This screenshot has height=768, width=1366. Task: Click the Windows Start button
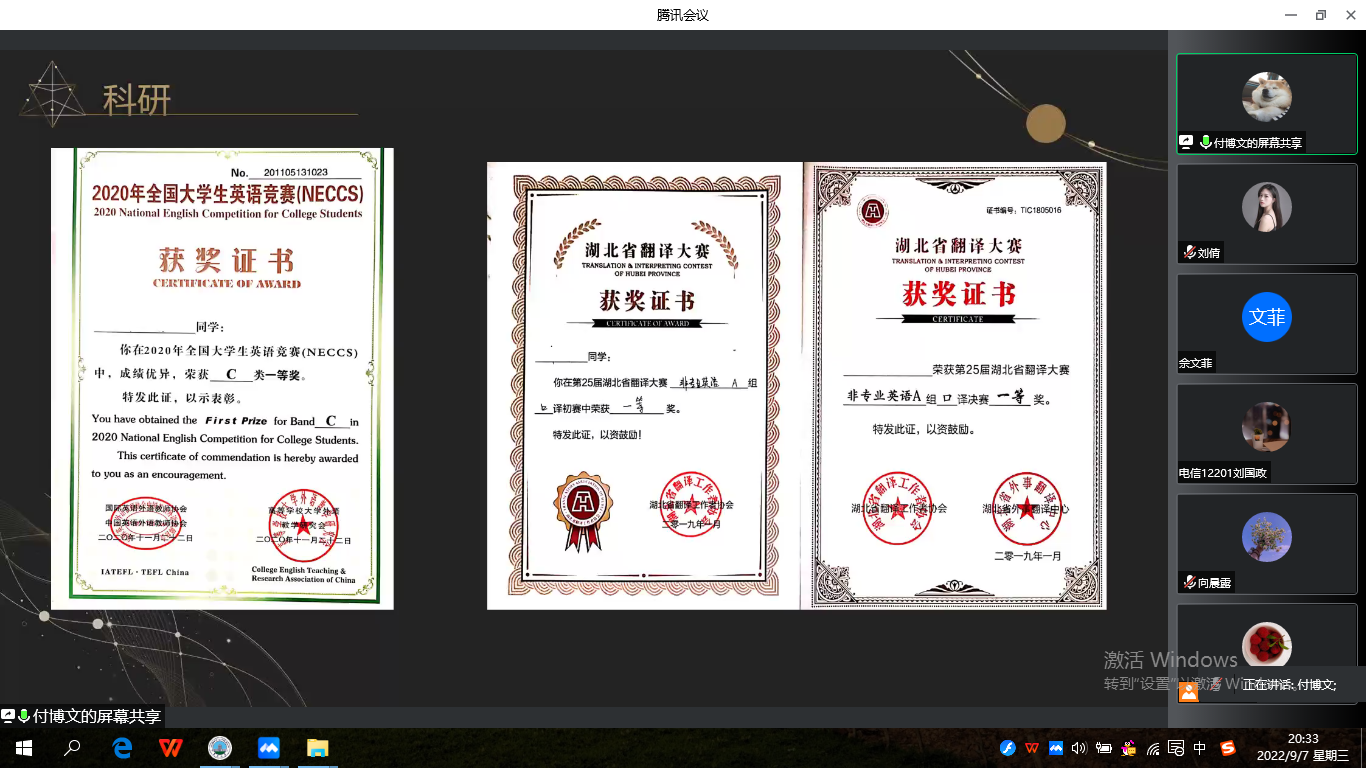(x=24, y=748)
